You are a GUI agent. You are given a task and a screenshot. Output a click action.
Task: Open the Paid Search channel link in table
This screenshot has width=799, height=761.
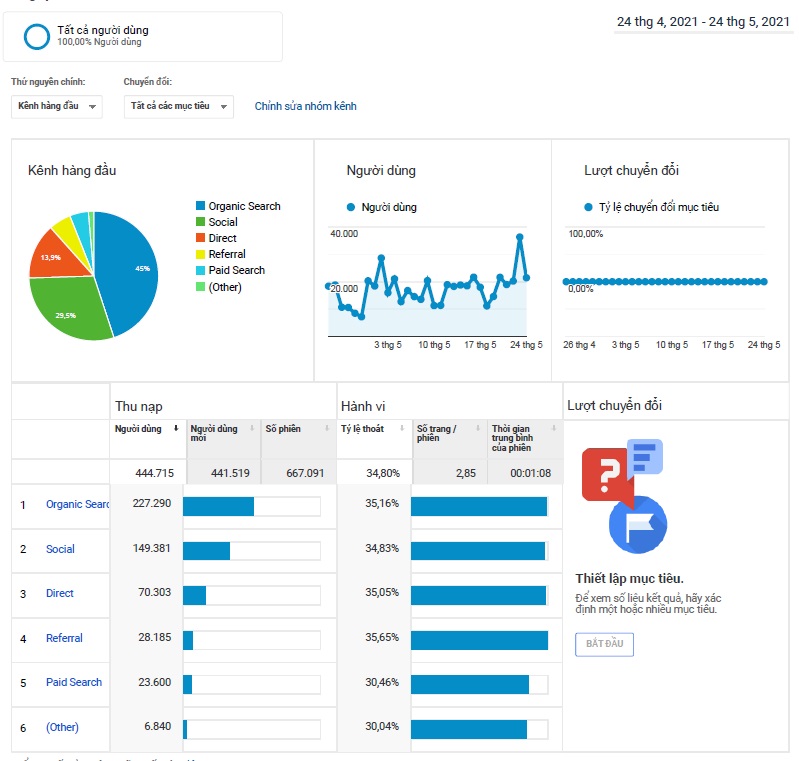74,683
